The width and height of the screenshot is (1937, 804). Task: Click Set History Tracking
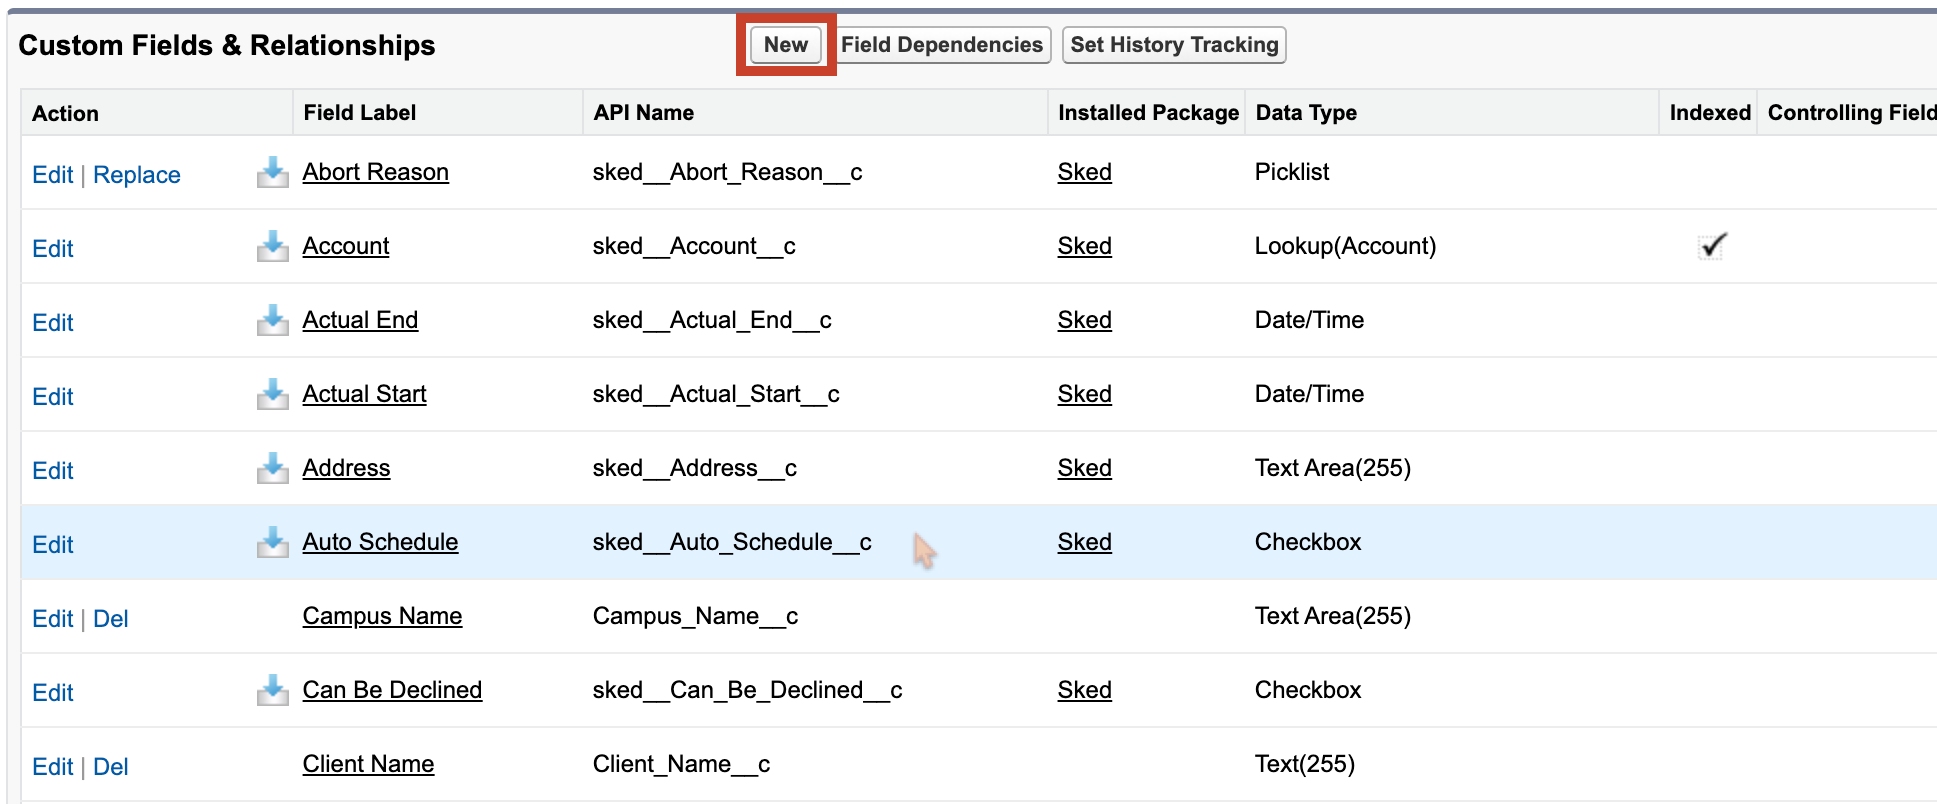pos(1173,44)
